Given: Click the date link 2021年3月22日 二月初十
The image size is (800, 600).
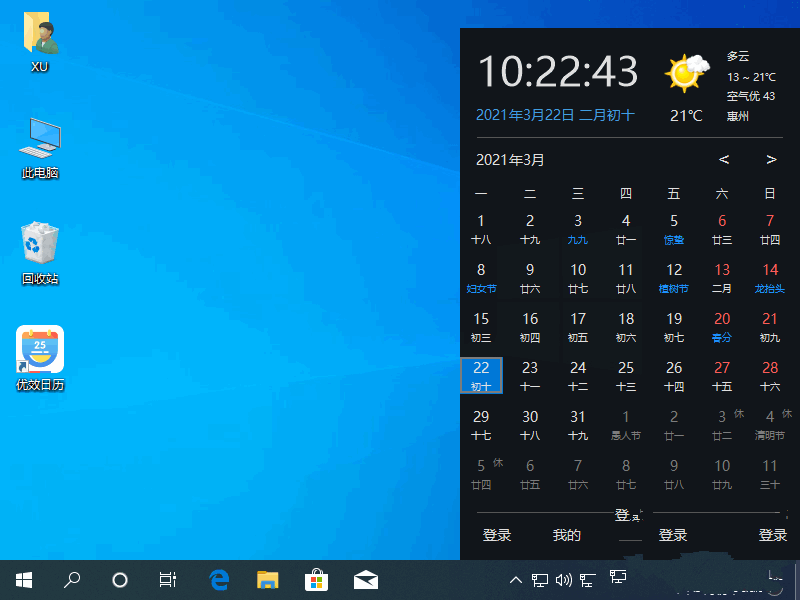Looking at the screenshot, I should pyautogui.click(x=555, y=115).
